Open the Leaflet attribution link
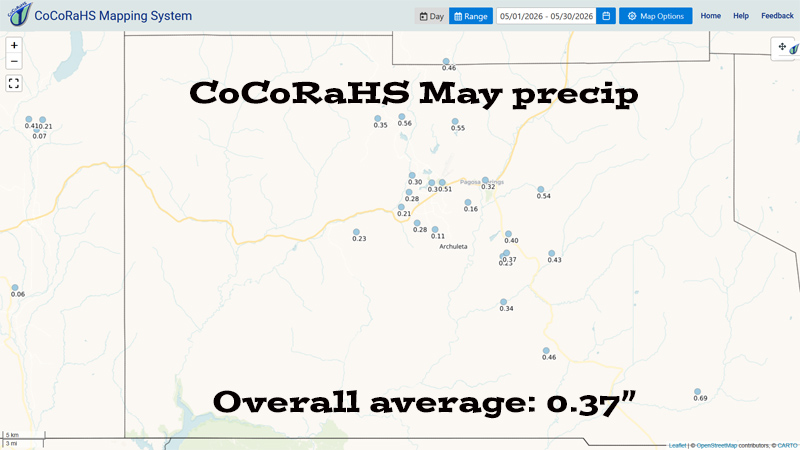Screen dimensions: 800x450 tap(677, 445)
